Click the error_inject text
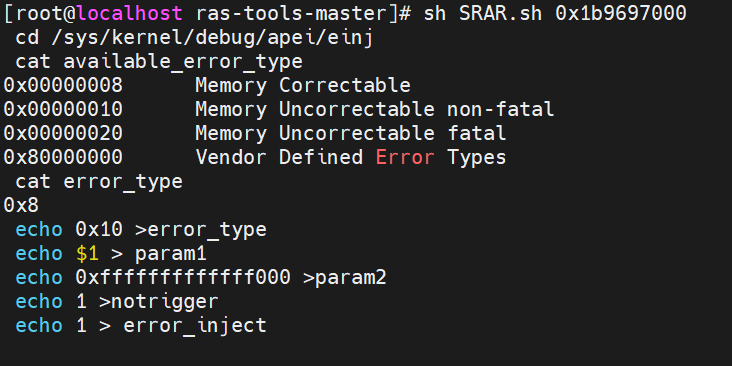The width and height of the screenshot is (732, 366). 195,325
